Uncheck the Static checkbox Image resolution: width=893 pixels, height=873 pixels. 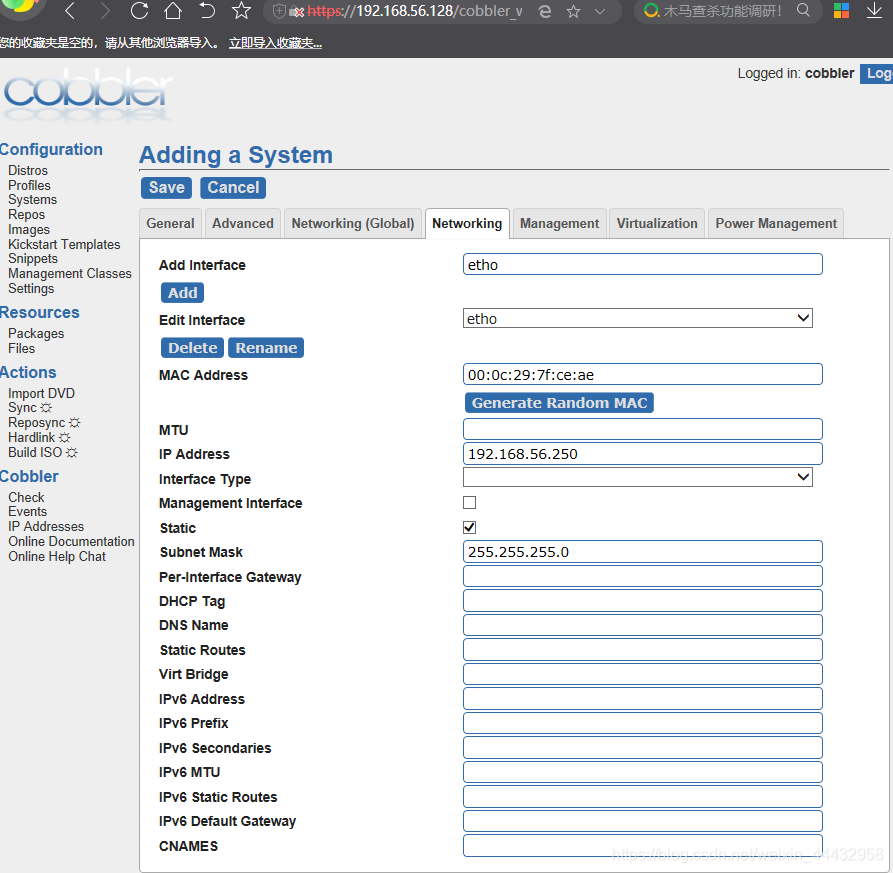click(x=469, y=527)
